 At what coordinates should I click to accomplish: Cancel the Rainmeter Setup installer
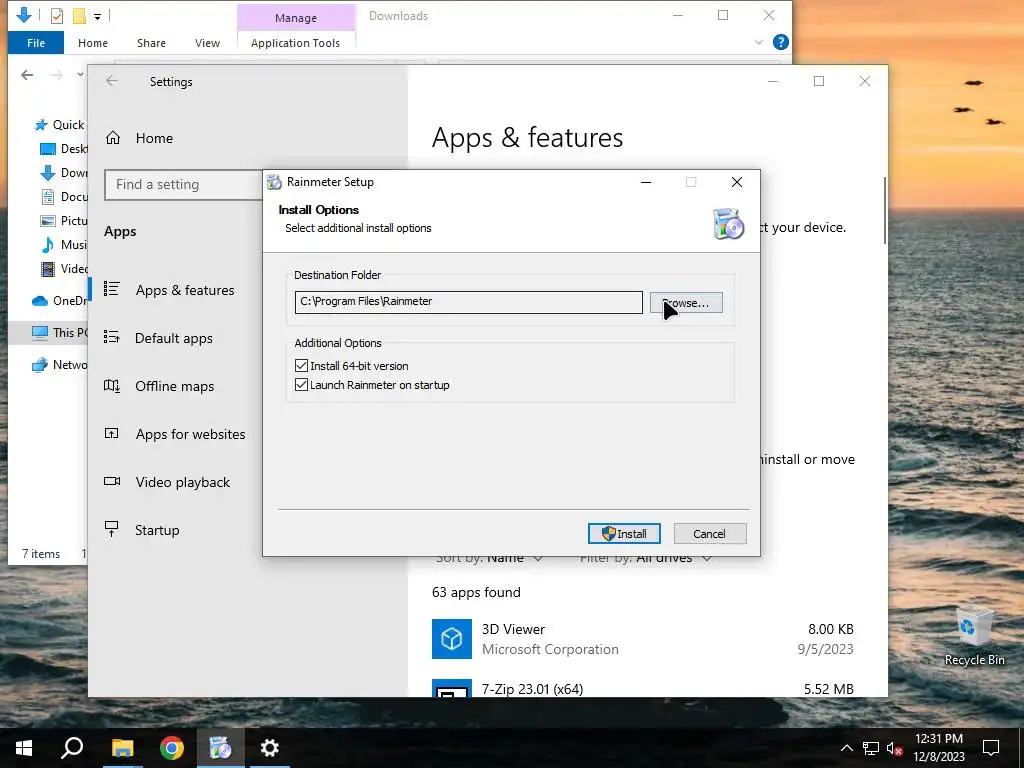[x=709, y=534]
